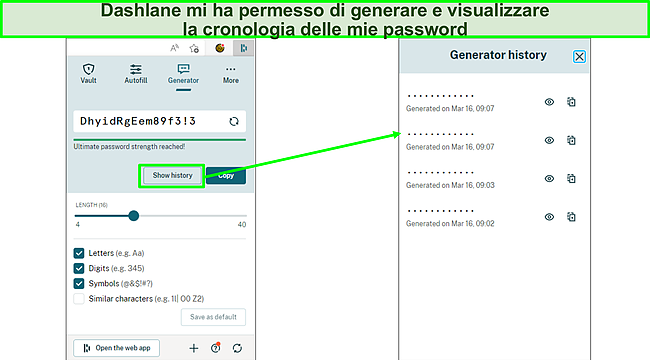Click the Show history button
Image resolution: width=650 pixels, height=360 pixels.
pyautogui.click(x=172, y=175)
